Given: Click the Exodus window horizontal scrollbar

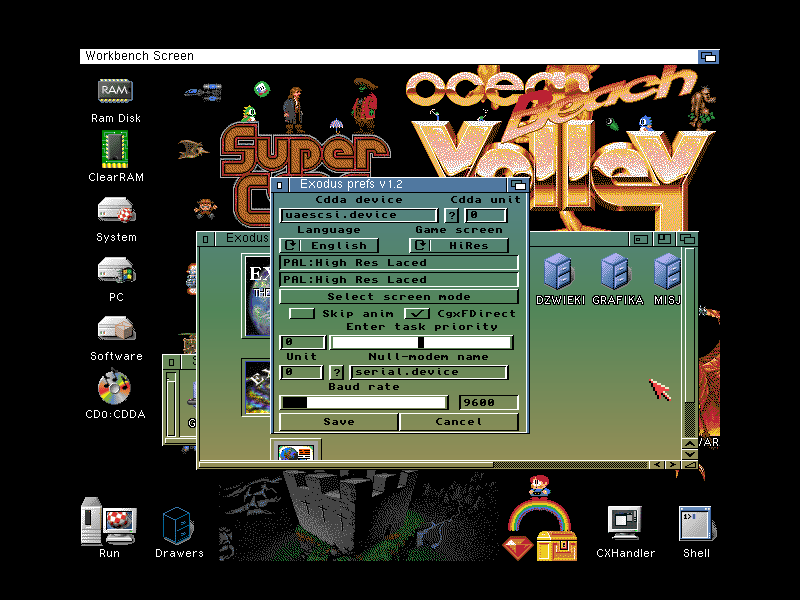Looking at the screenshot, I should pyautogui.click(x=423, y=464).
